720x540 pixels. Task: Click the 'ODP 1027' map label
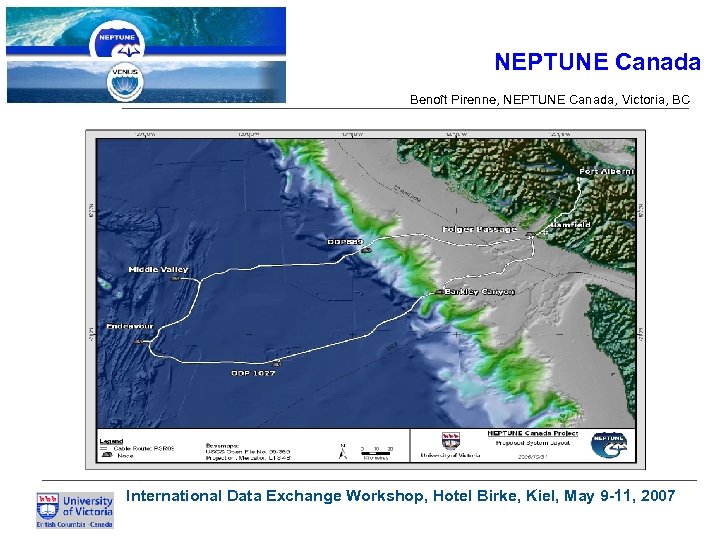click(x=253, y=373)
